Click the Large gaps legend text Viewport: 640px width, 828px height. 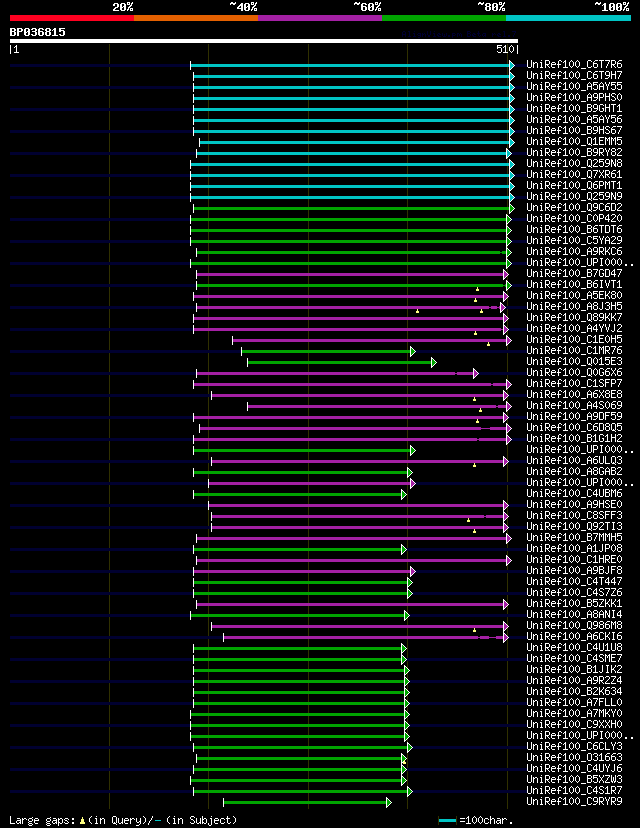tap(43, 820)
